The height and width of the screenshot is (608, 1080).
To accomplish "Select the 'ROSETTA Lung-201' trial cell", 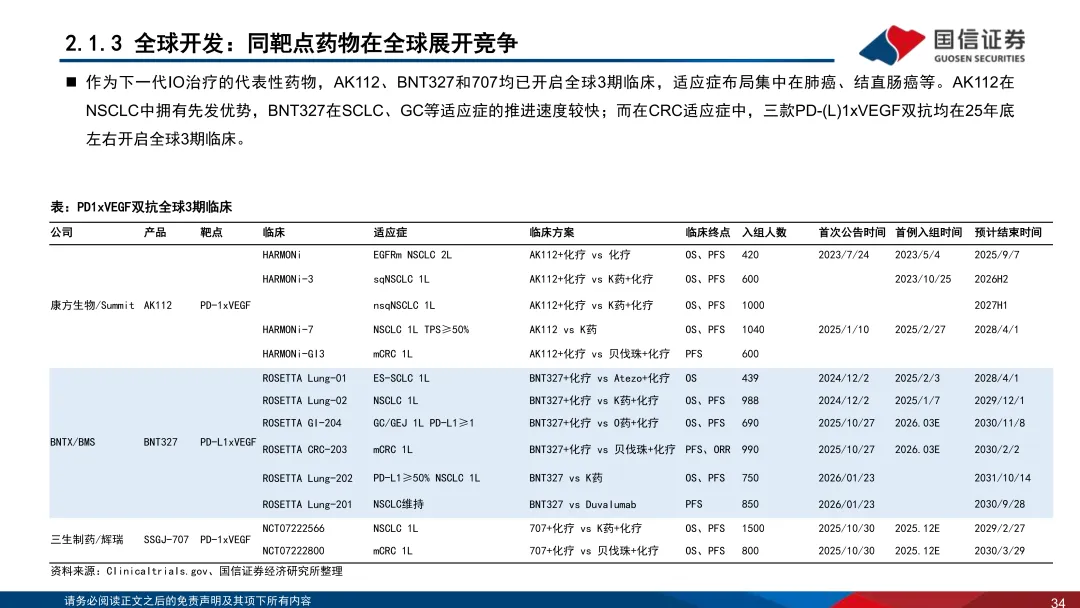I will [x=307, y=504].
